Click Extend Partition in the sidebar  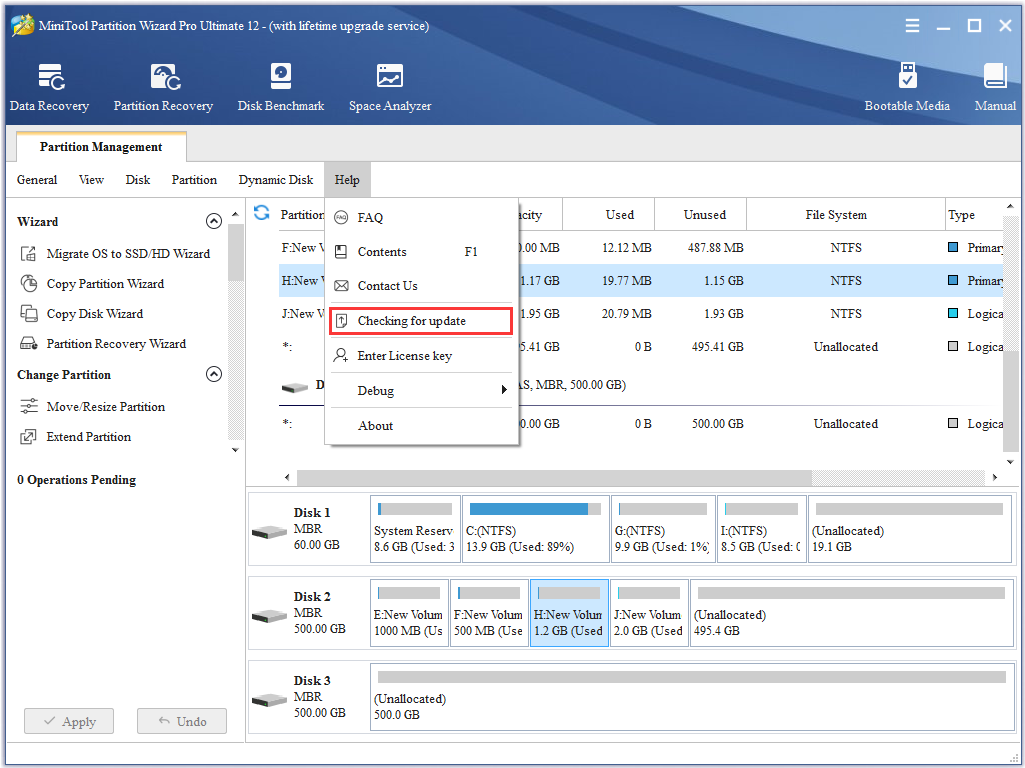(88, 437)
